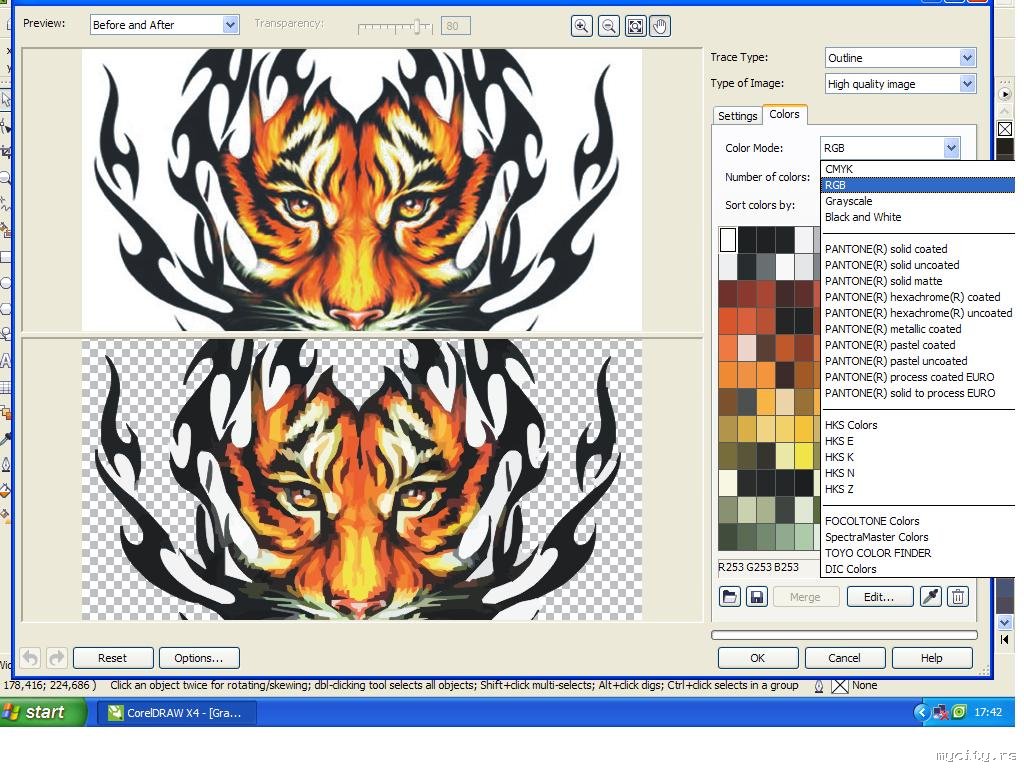This screenshot has width=1024, height=768.
Task: Click CorelDRAW X4 taskbar button
Action: point(176,712)
